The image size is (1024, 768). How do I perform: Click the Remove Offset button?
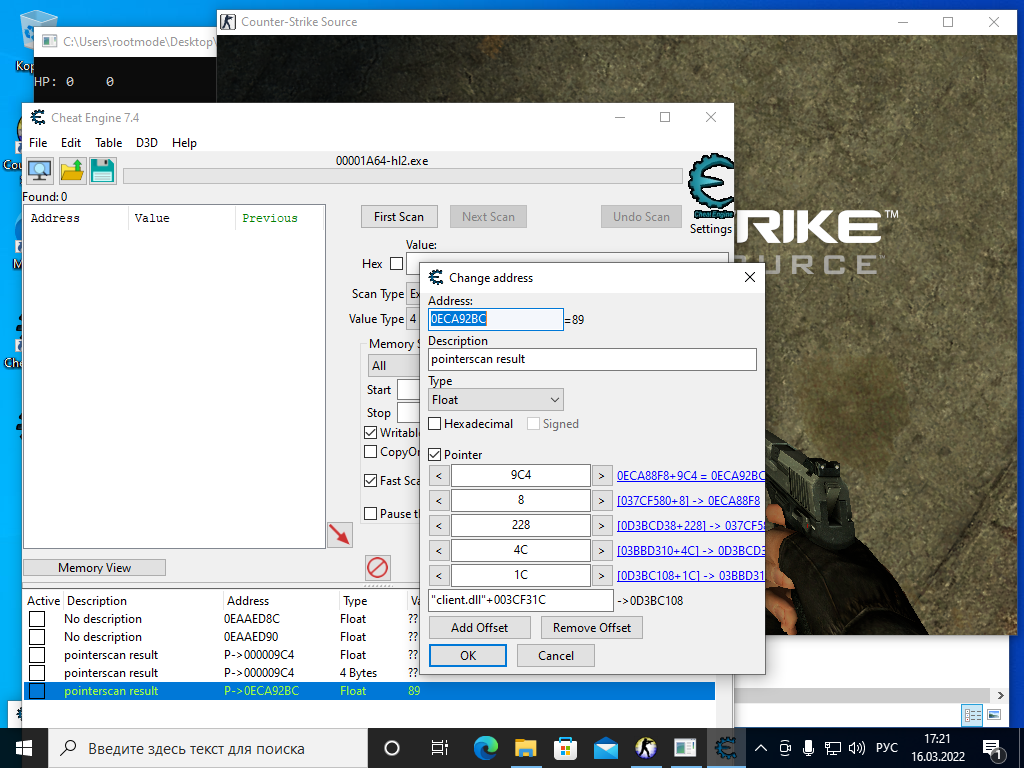(592, 628)
